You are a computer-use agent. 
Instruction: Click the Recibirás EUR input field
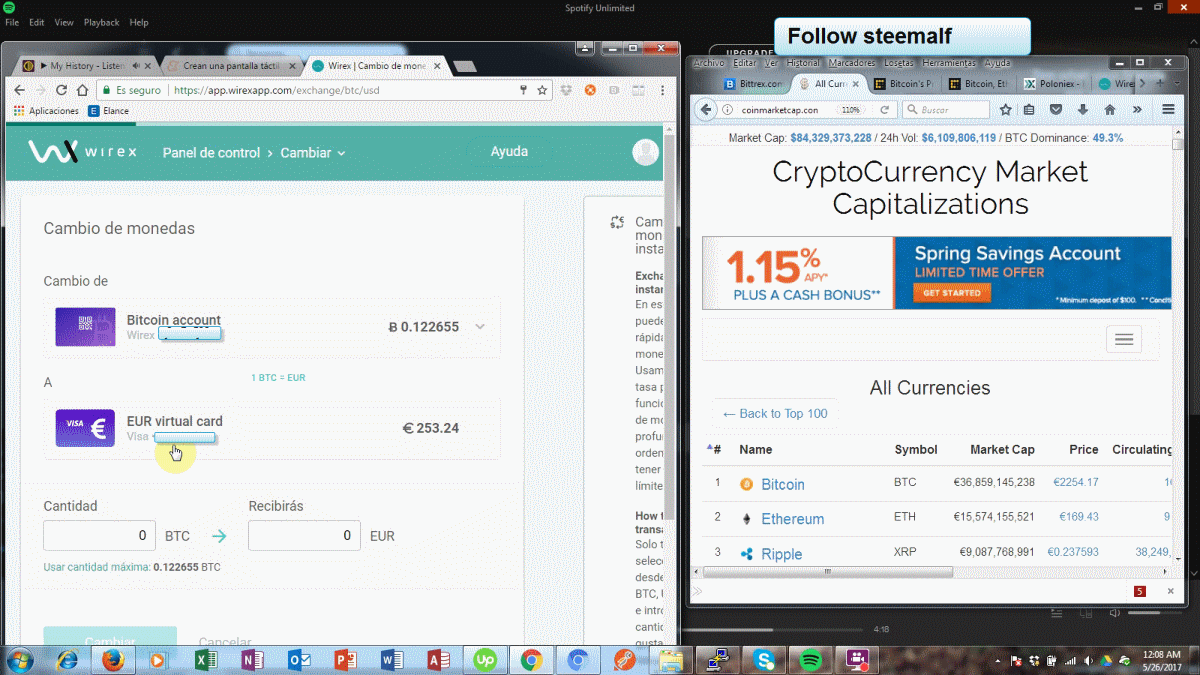point(304,536)
